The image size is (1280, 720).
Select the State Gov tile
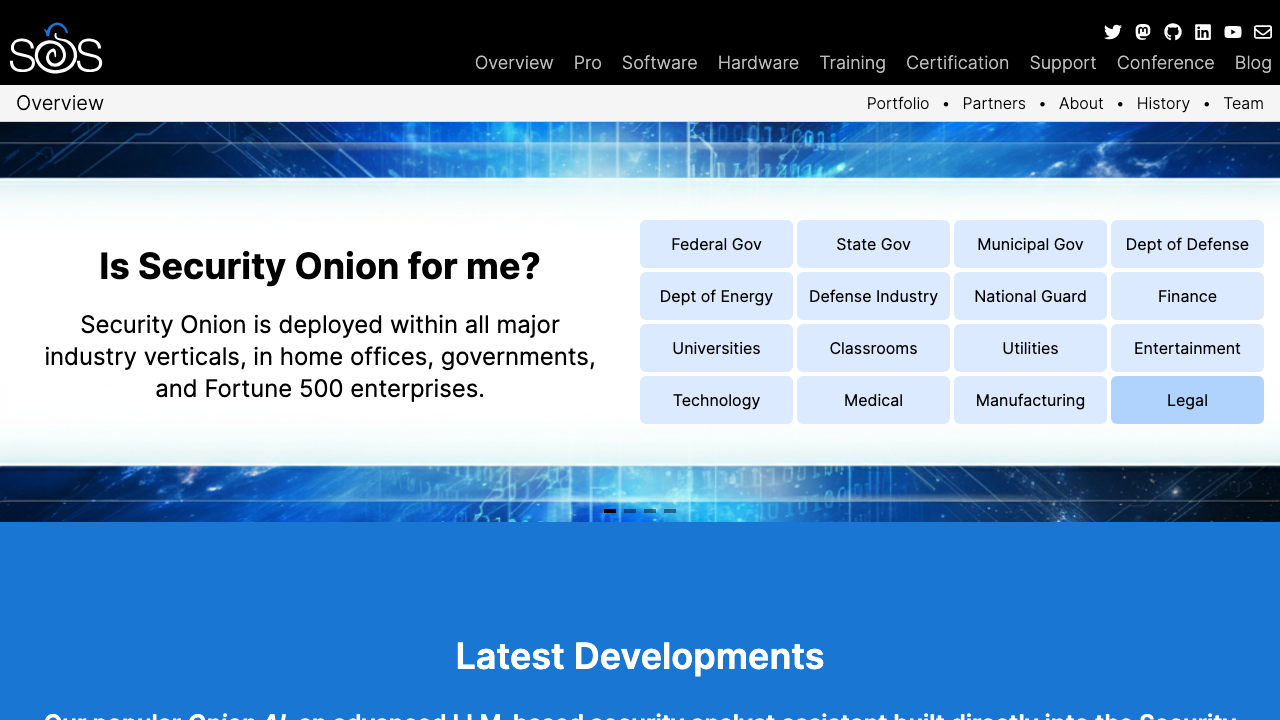click(x=873, y=244)
